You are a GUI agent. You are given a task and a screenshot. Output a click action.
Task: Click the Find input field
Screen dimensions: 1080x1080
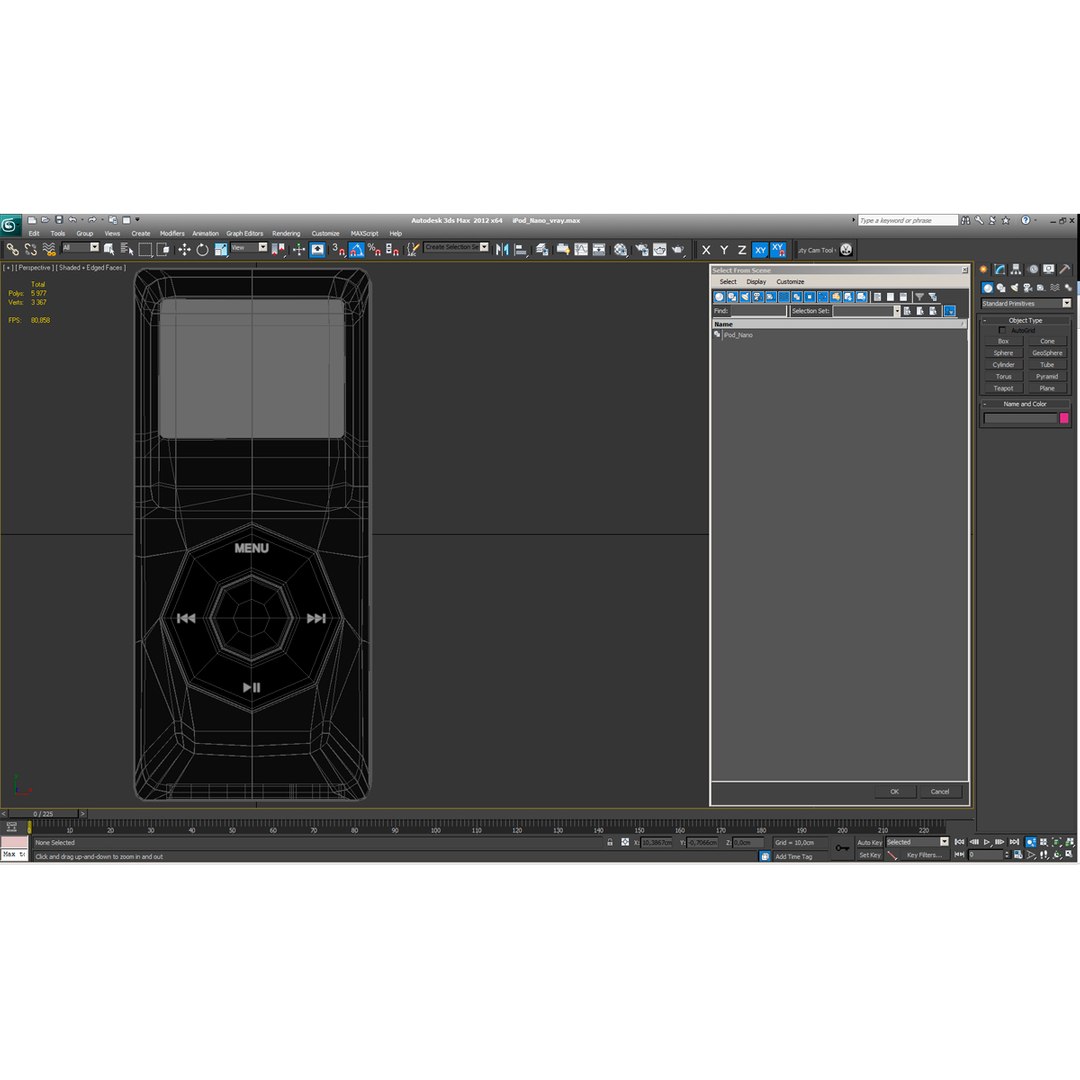tap(758, 311)
